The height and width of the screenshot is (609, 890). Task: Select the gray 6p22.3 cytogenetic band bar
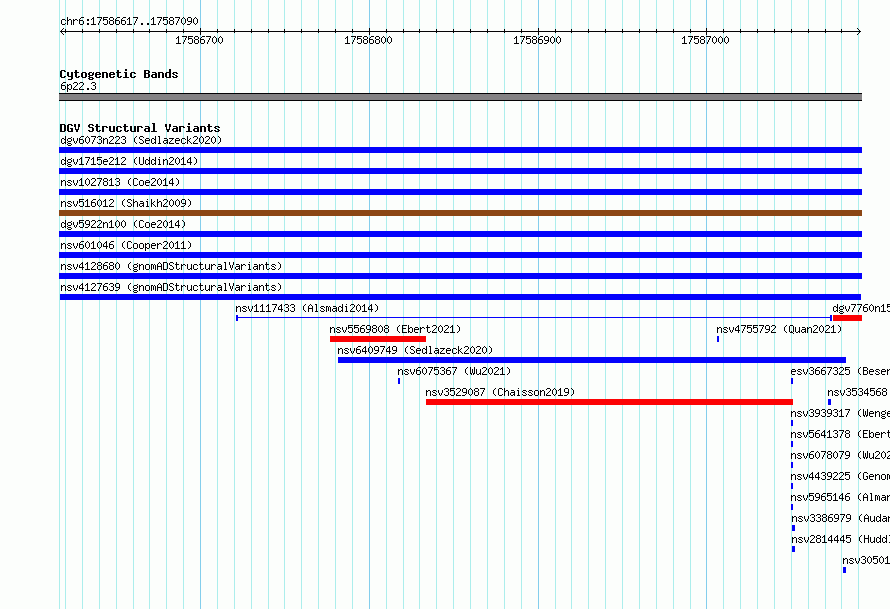[460, 97]
